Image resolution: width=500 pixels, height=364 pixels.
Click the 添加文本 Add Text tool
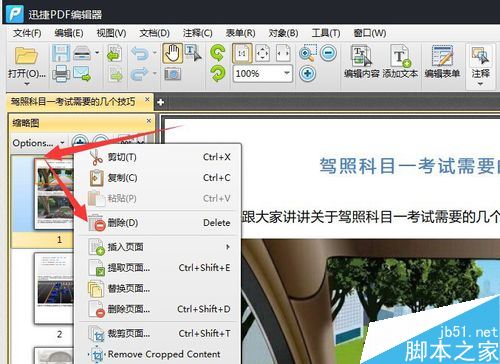pos(400,62)
